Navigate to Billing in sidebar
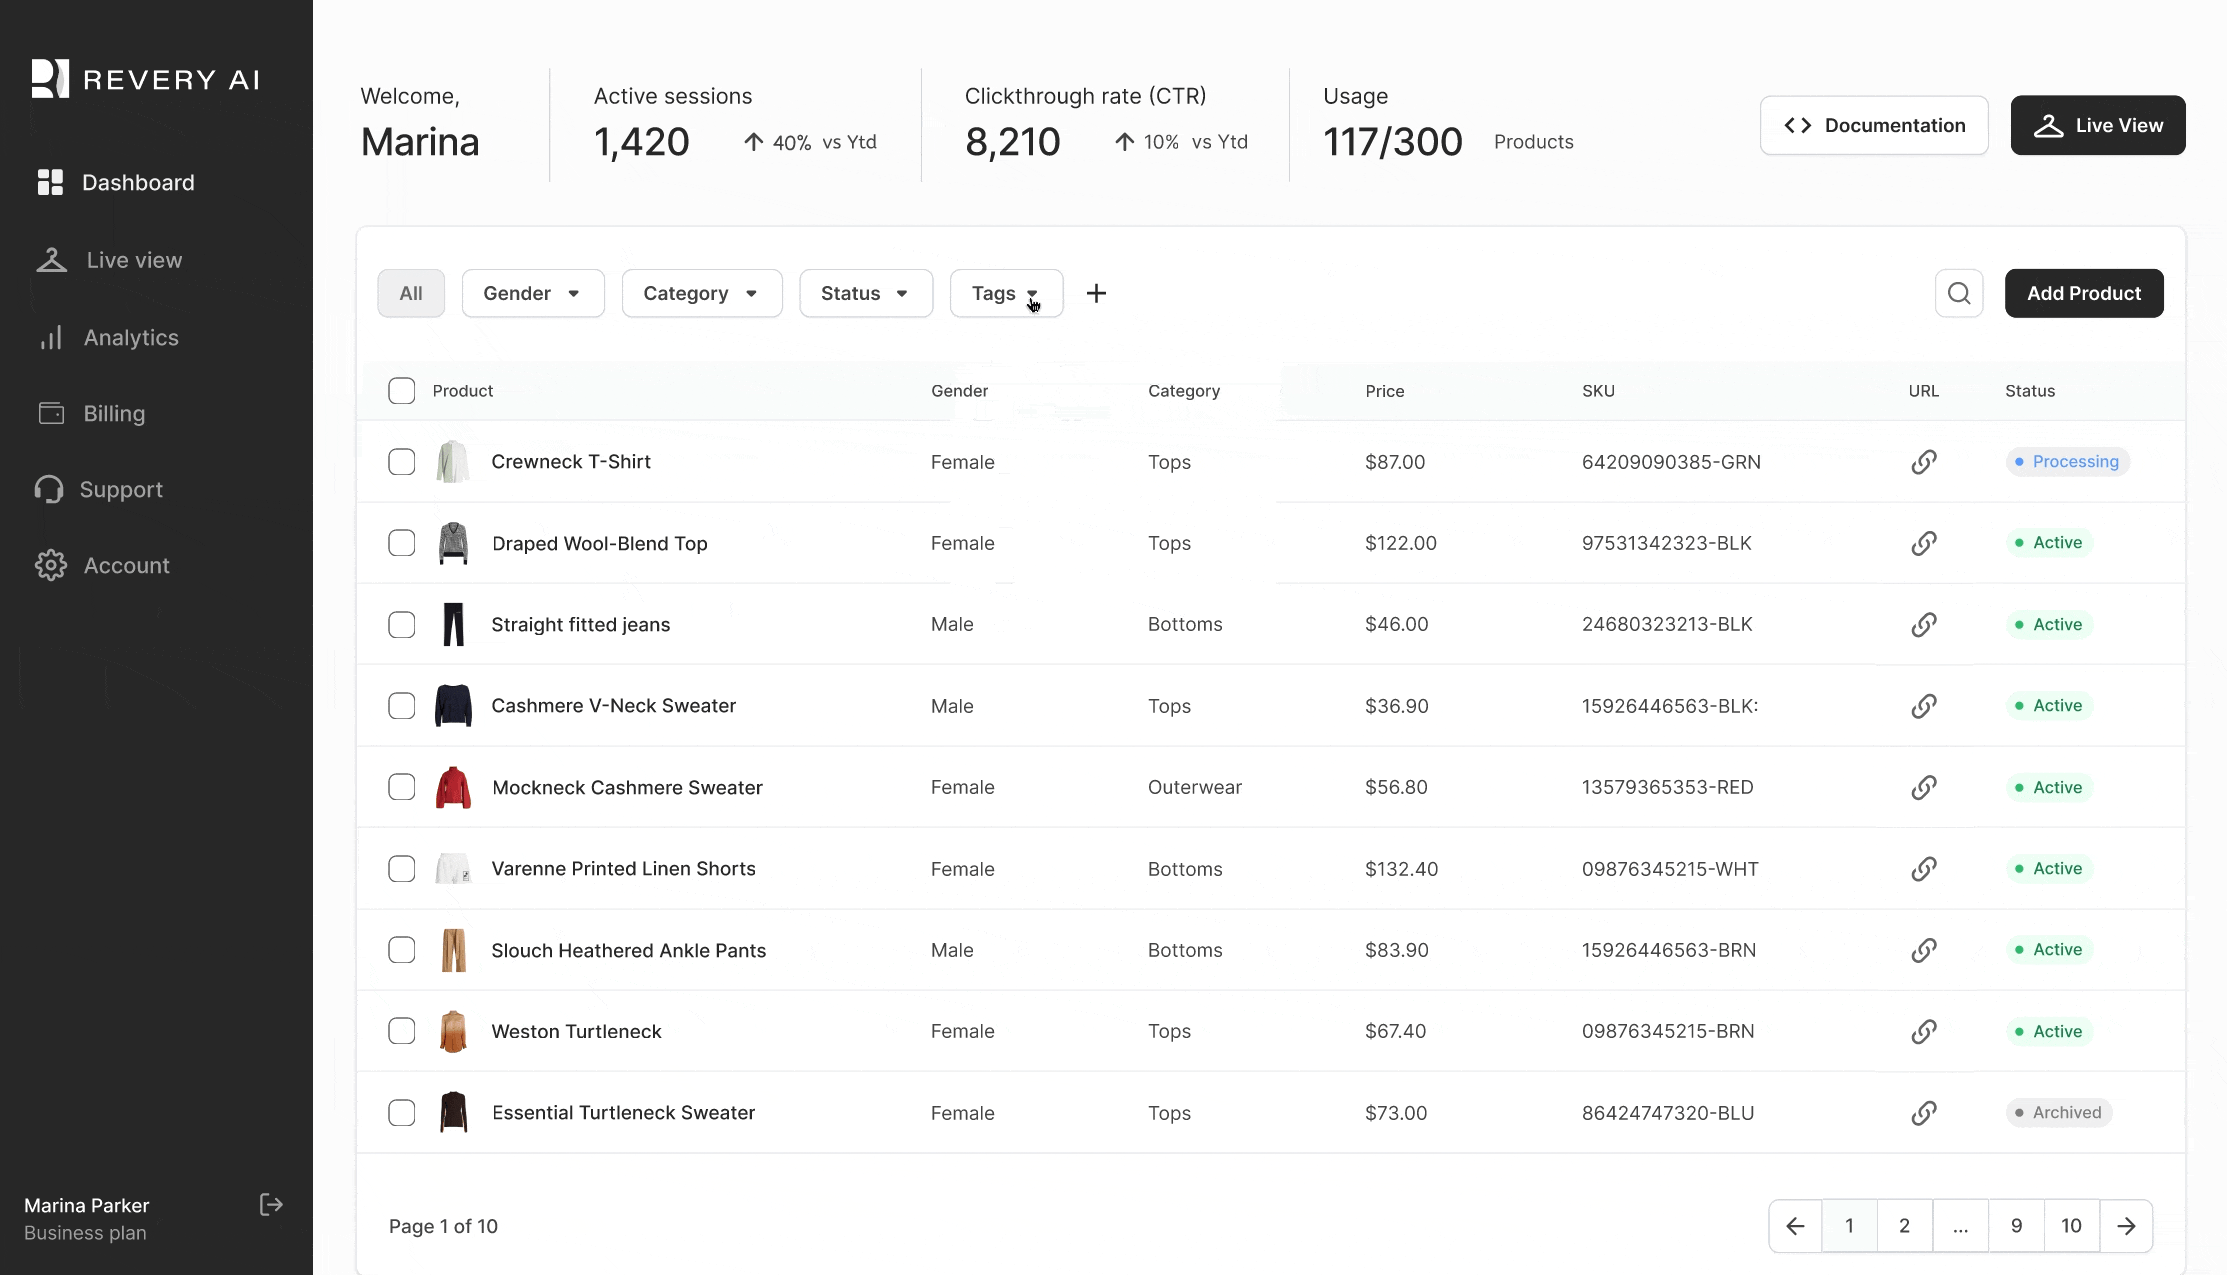The width and height of the screenshot is (2227, 1275). [114, 414]
